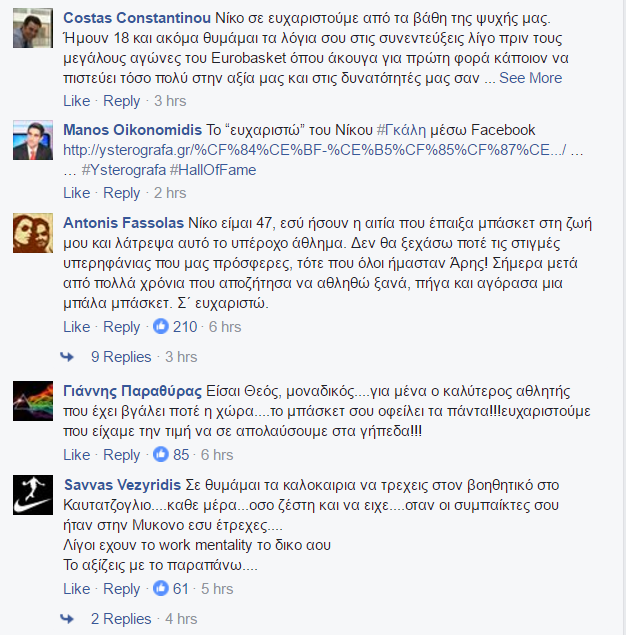The height and width of the screenshot is (635, 626).
Task: Expand the 2 Replies thread
Action: click(121, 619)
